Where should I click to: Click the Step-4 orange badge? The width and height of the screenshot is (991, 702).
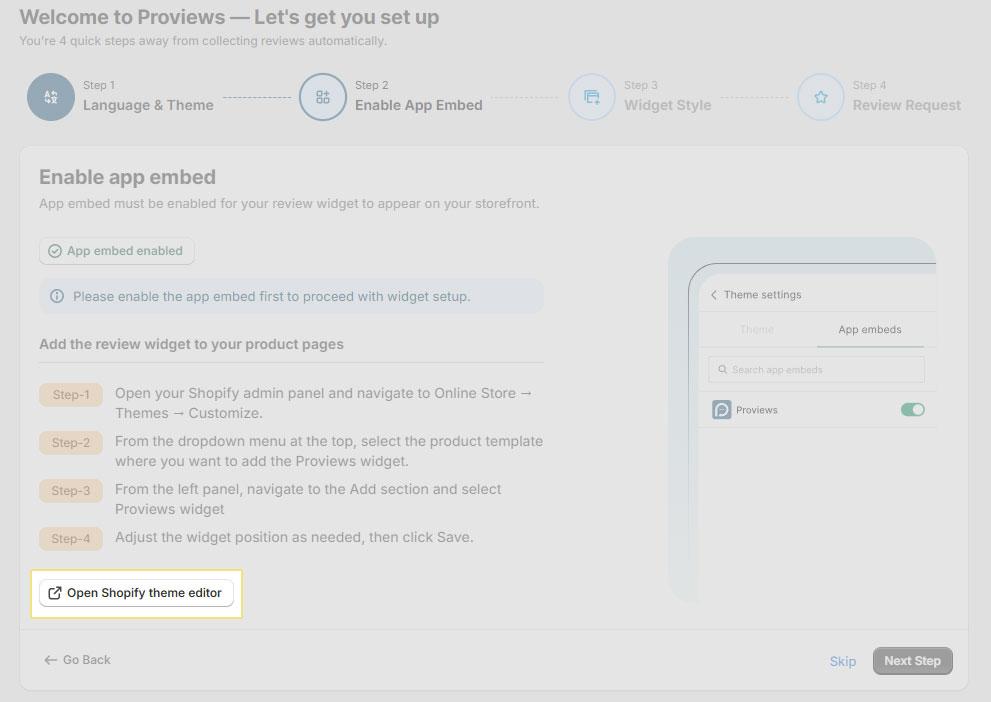click(71, 539)
